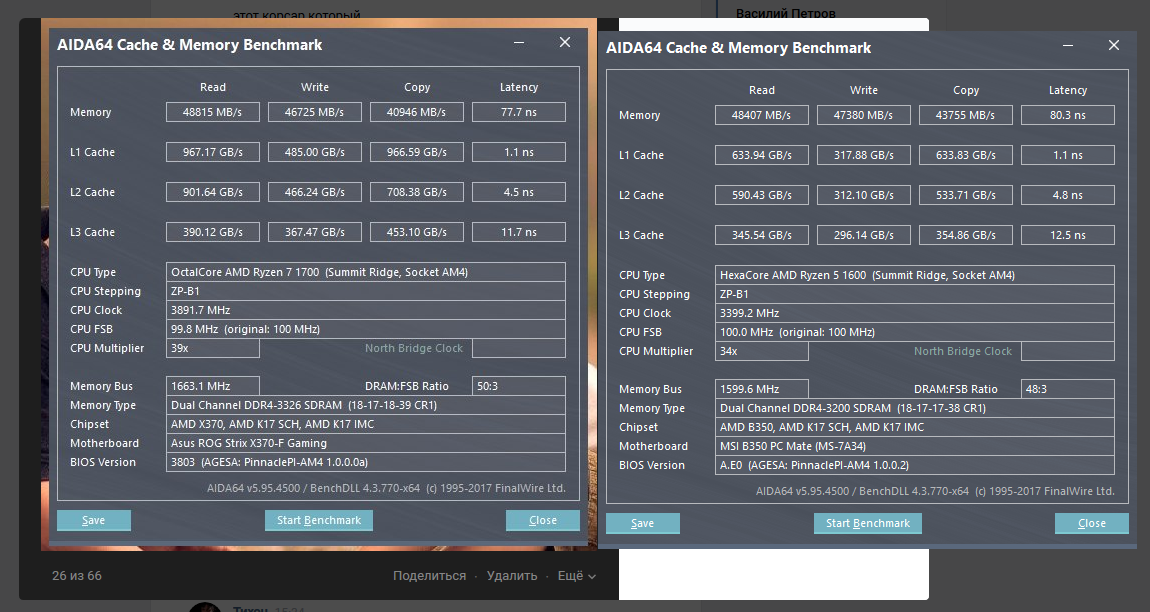The height and width of the screenshot is (612, 1150).
Task: Click the name Василий Петров in the sidebar
Action: click(785, 12)
